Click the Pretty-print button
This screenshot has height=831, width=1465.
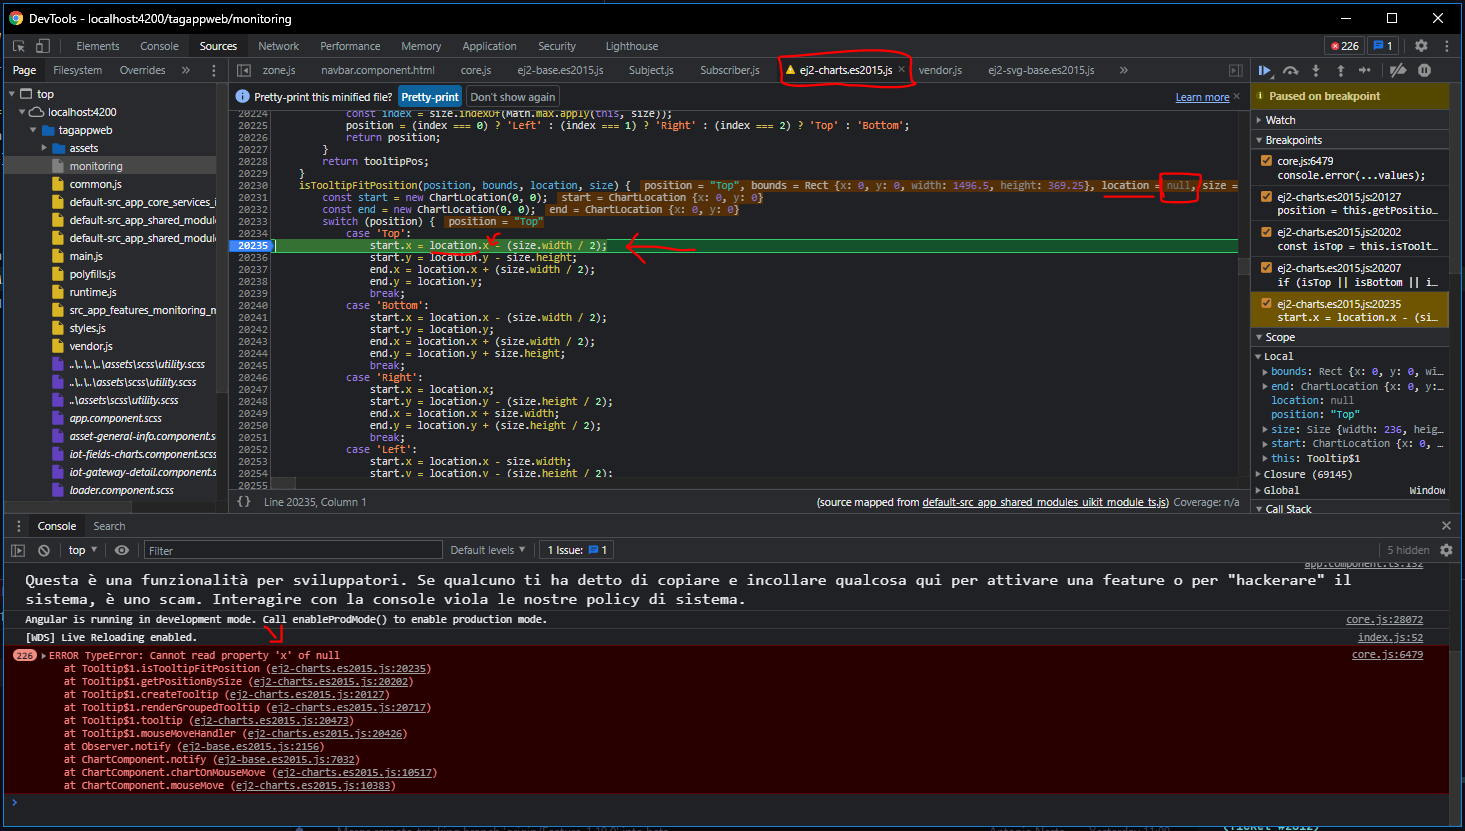coord(430,97)
